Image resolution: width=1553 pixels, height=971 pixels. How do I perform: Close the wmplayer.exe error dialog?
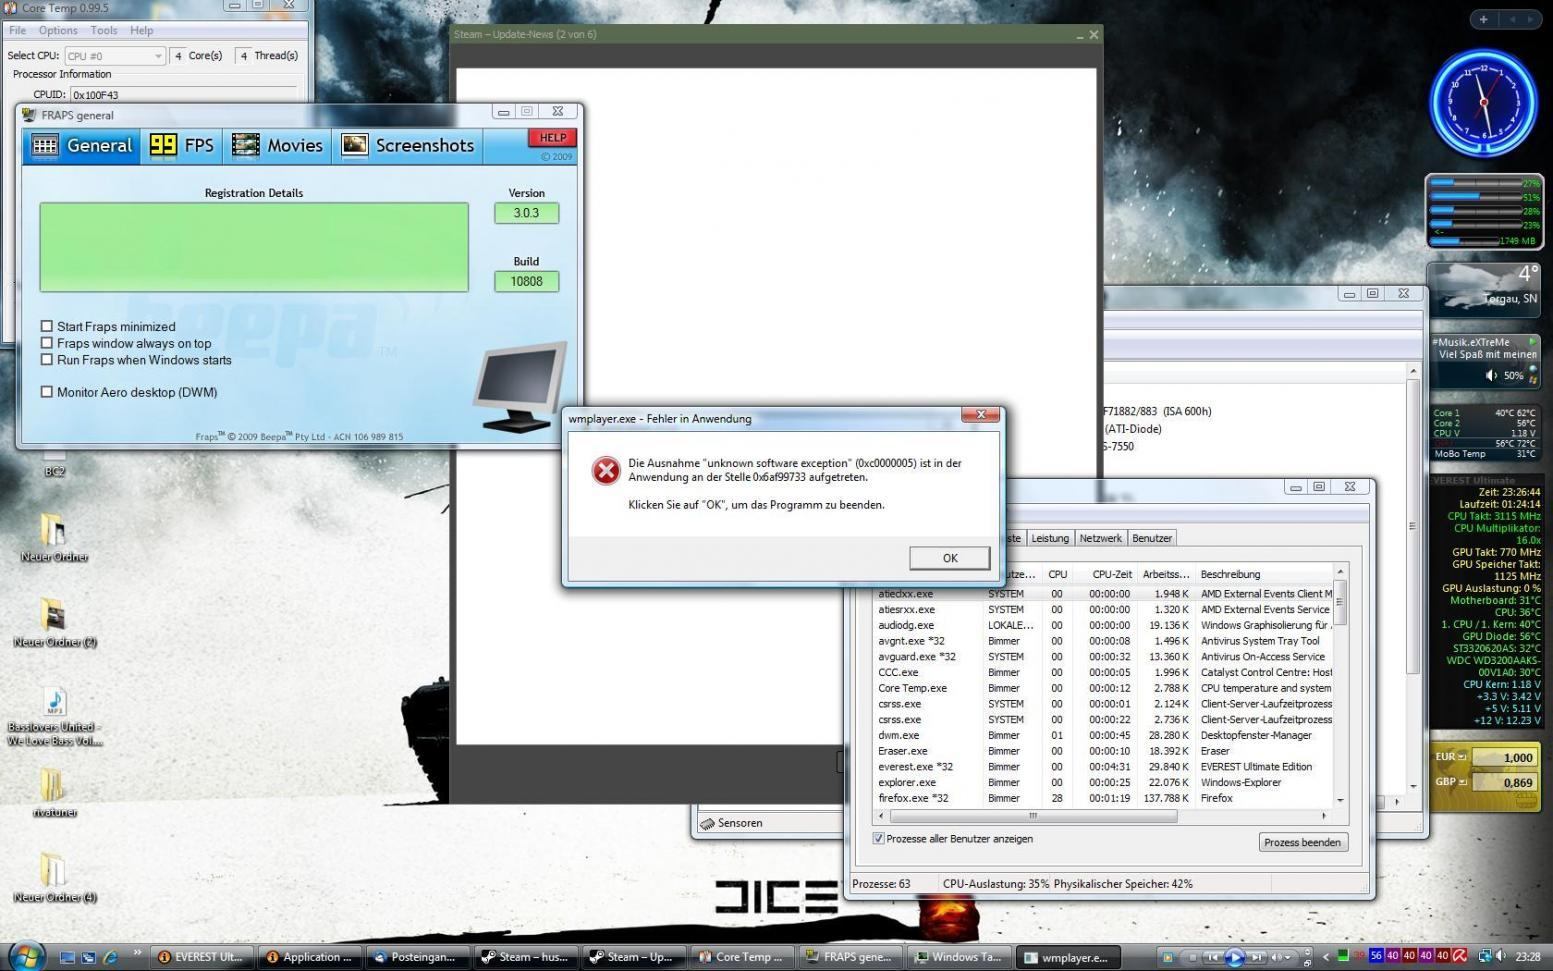click(980, 415)
